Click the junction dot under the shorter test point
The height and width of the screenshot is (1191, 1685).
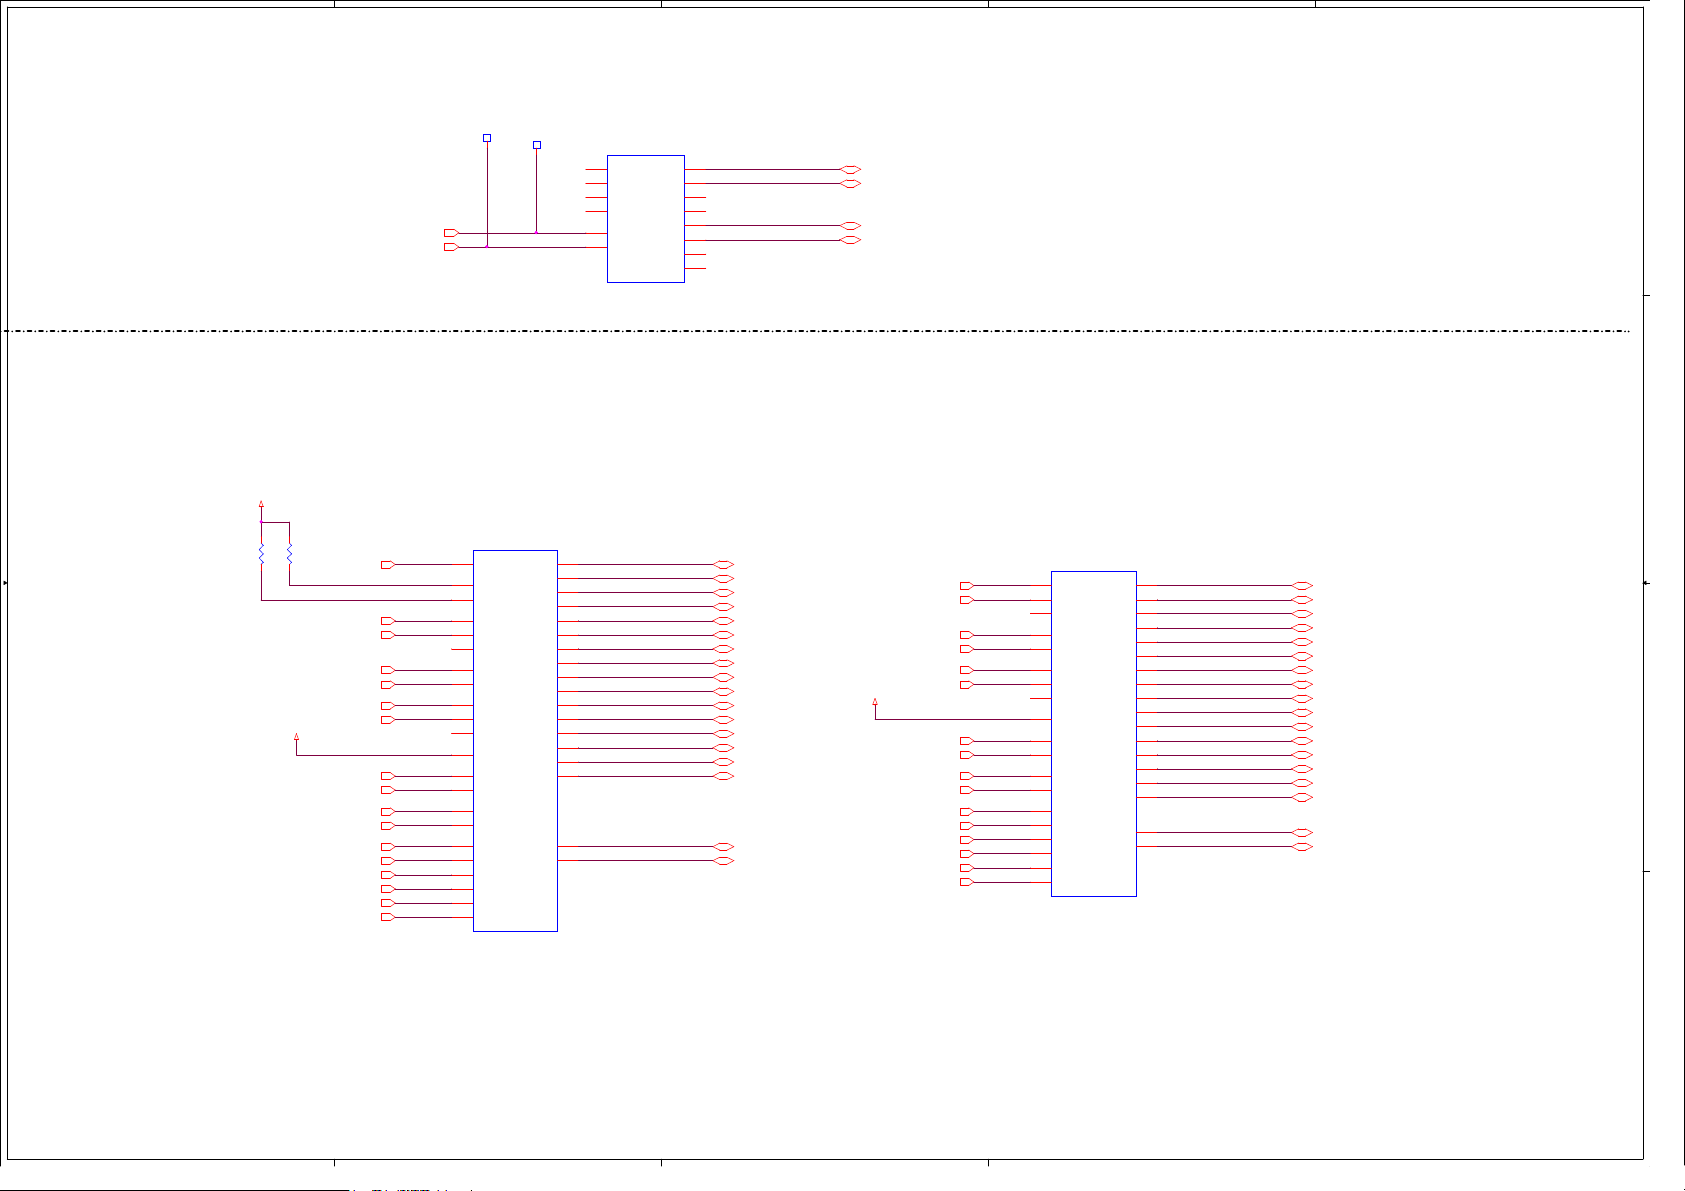537,233
